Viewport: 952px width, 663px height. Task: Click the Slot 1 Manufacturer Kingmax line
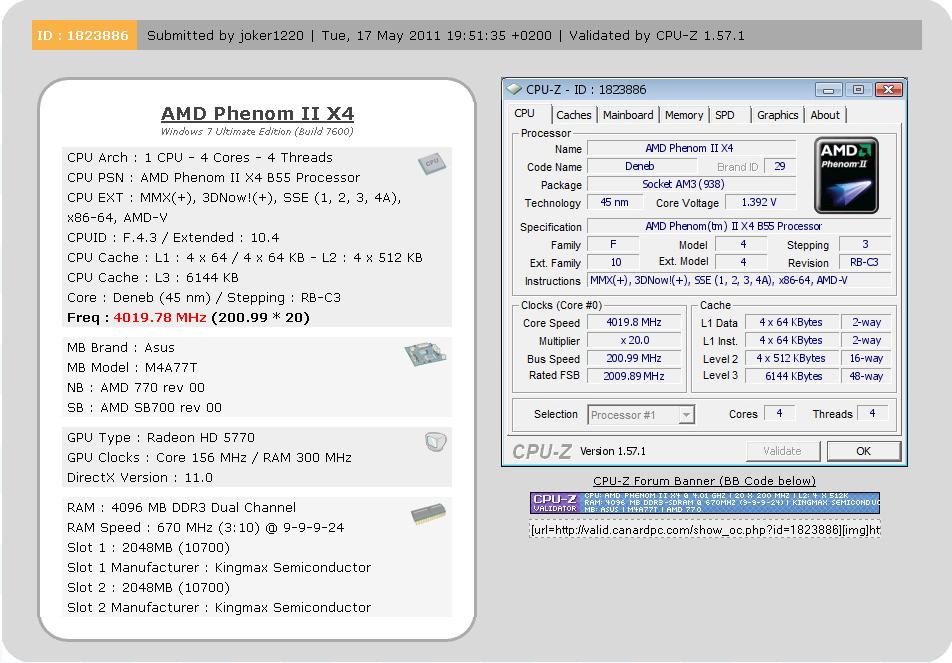[x=219, y=568]
